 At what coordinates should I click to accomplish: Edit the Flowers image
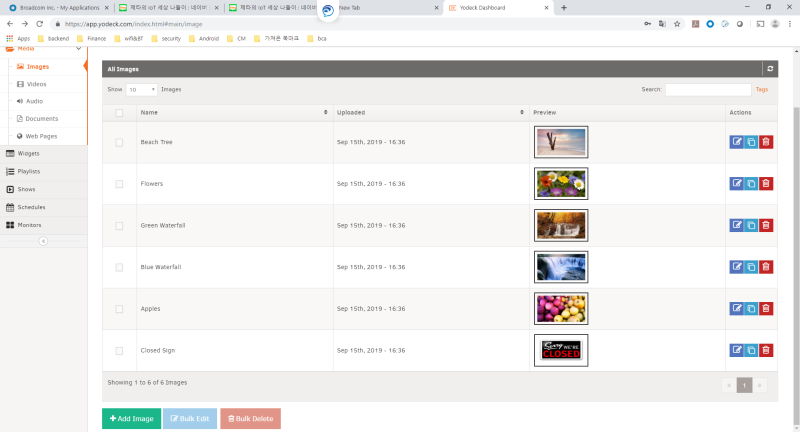pos(736,184)
